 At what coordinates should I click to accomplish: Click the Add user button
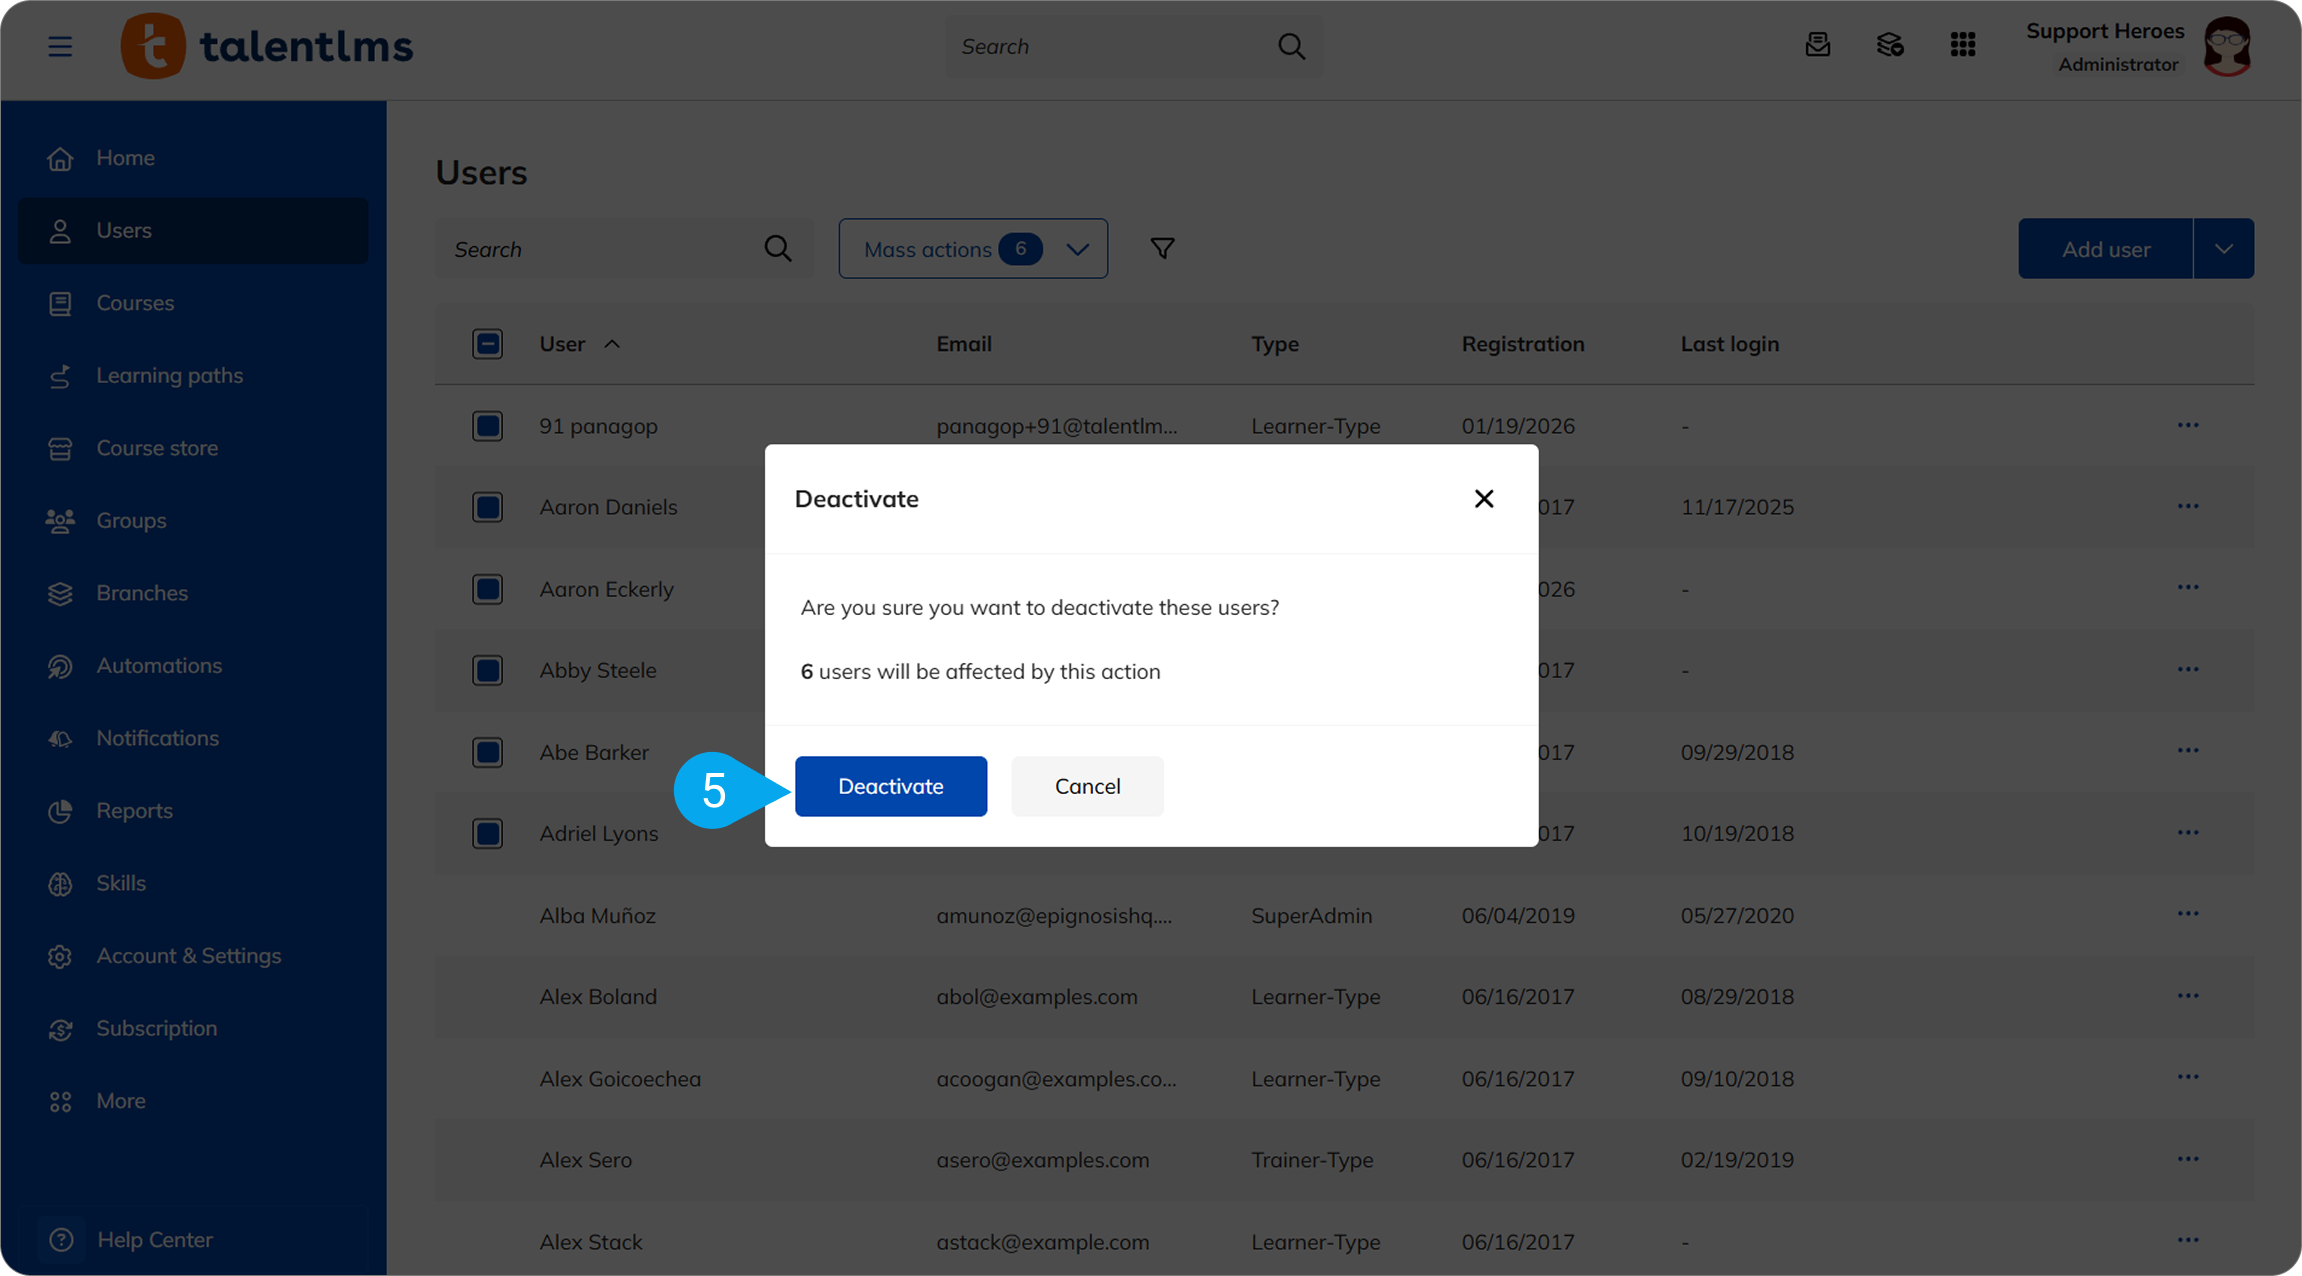2106,249
